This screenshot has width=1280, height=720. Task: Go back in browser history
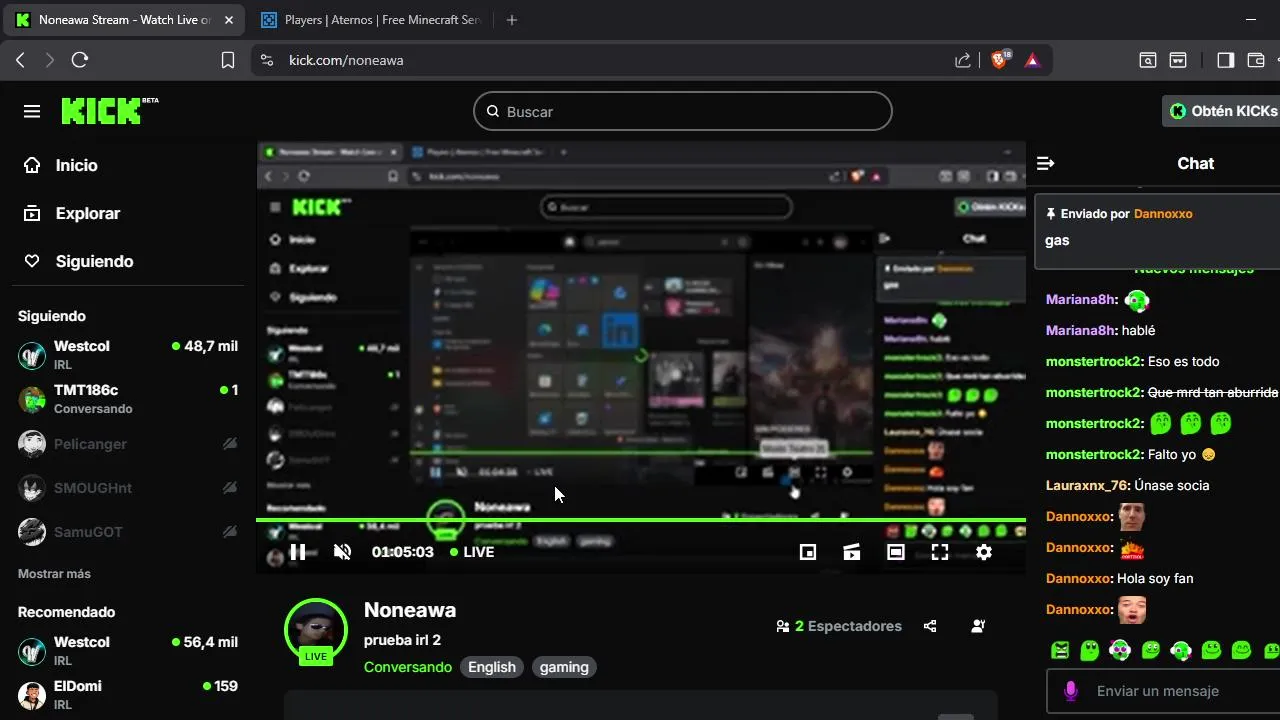[20, 60]
